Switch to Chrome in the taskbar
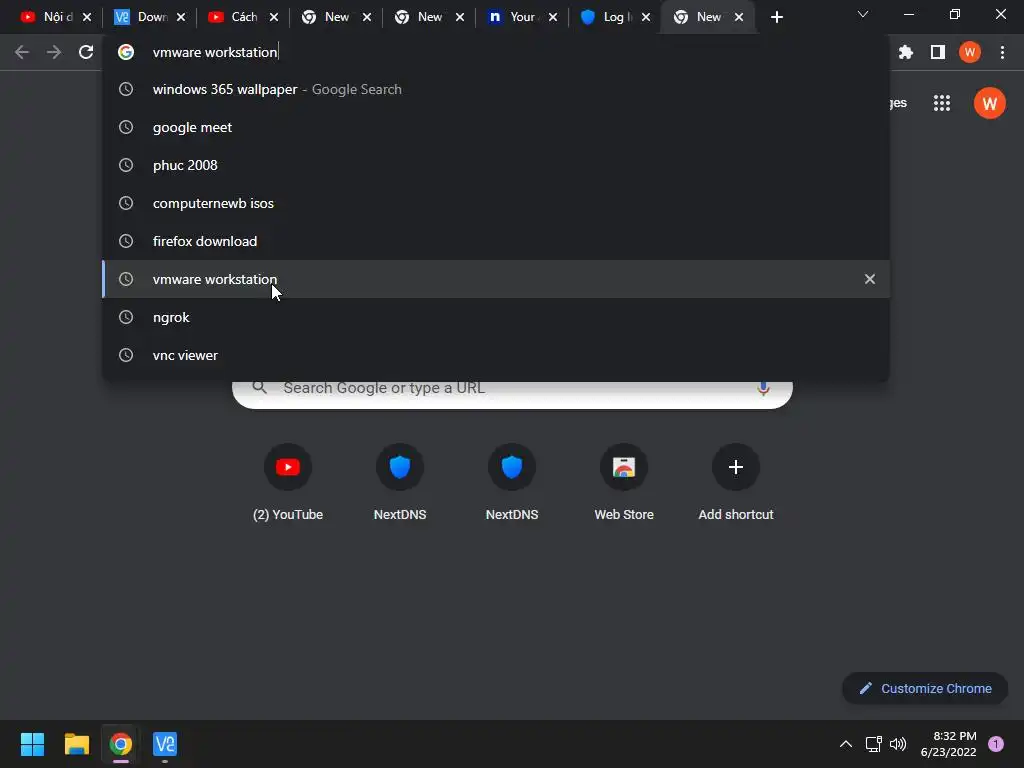 tap(121, 744)
